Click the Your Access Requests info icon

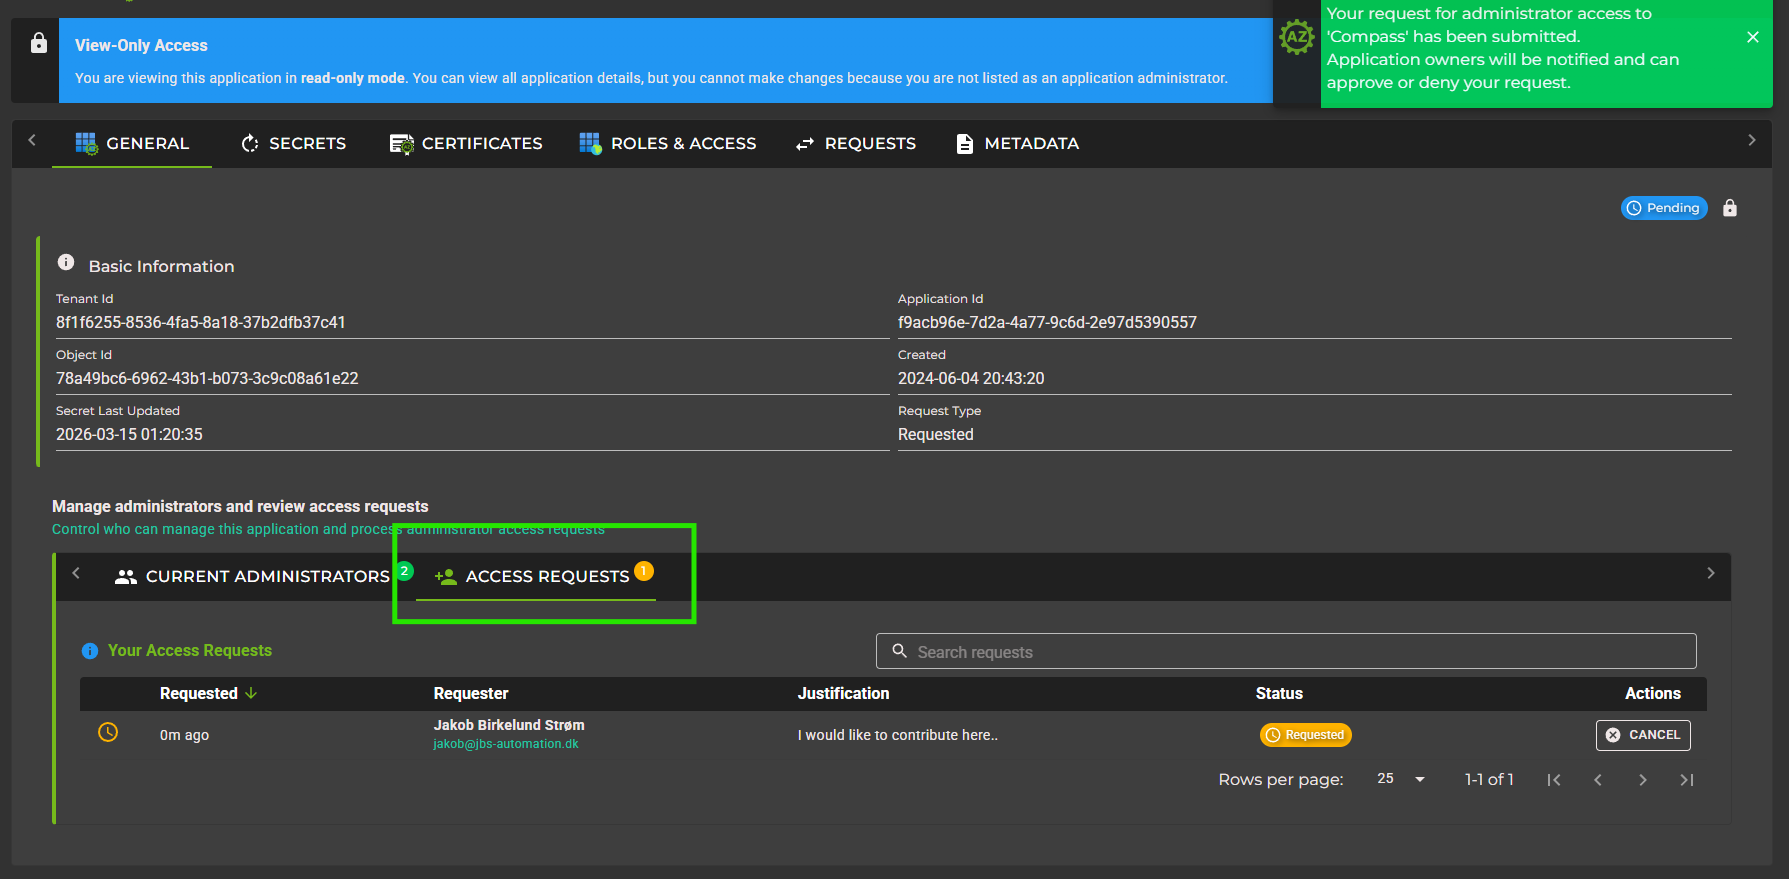pos(90,651)
